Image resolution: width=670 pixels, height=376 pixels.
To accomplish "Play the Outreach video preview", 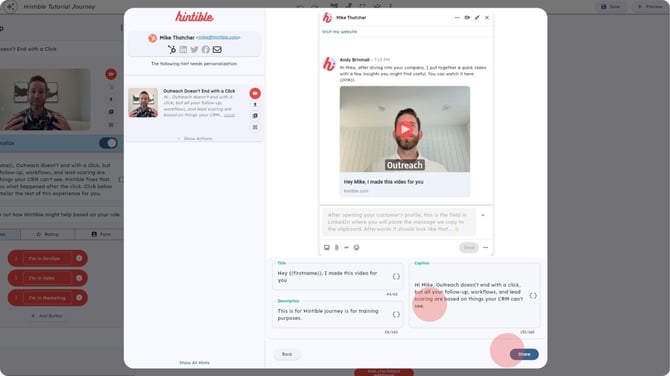I will 405,129.
